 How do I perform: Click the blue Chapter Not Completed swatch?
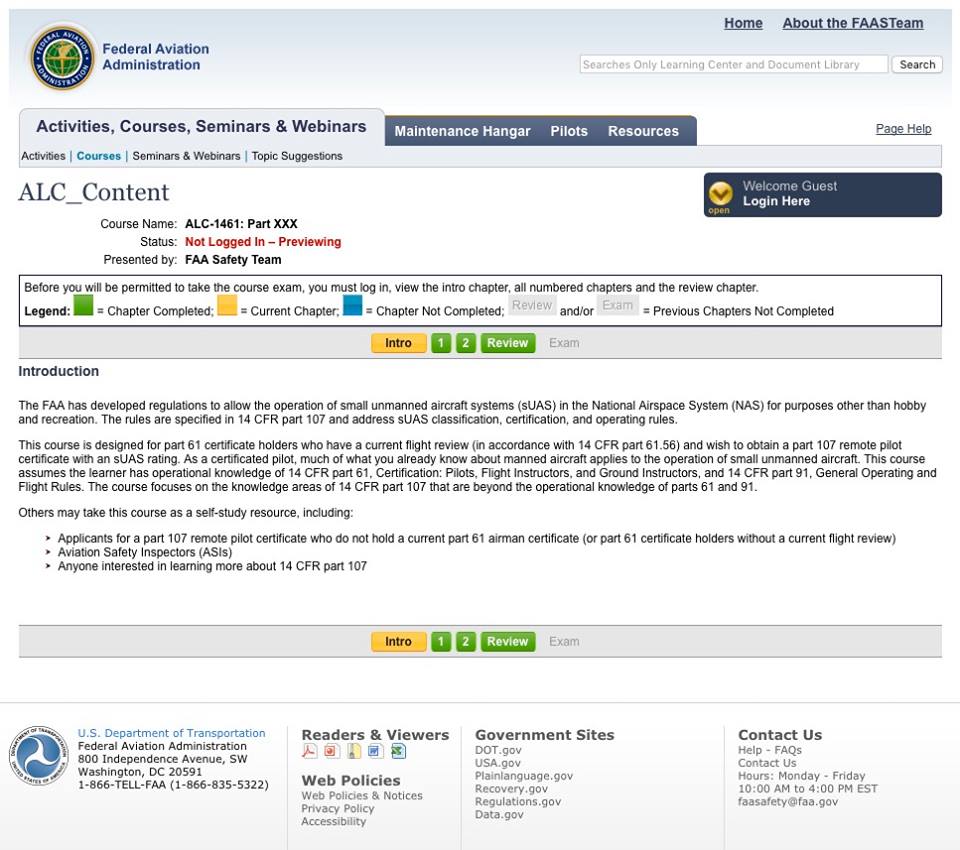352,307
